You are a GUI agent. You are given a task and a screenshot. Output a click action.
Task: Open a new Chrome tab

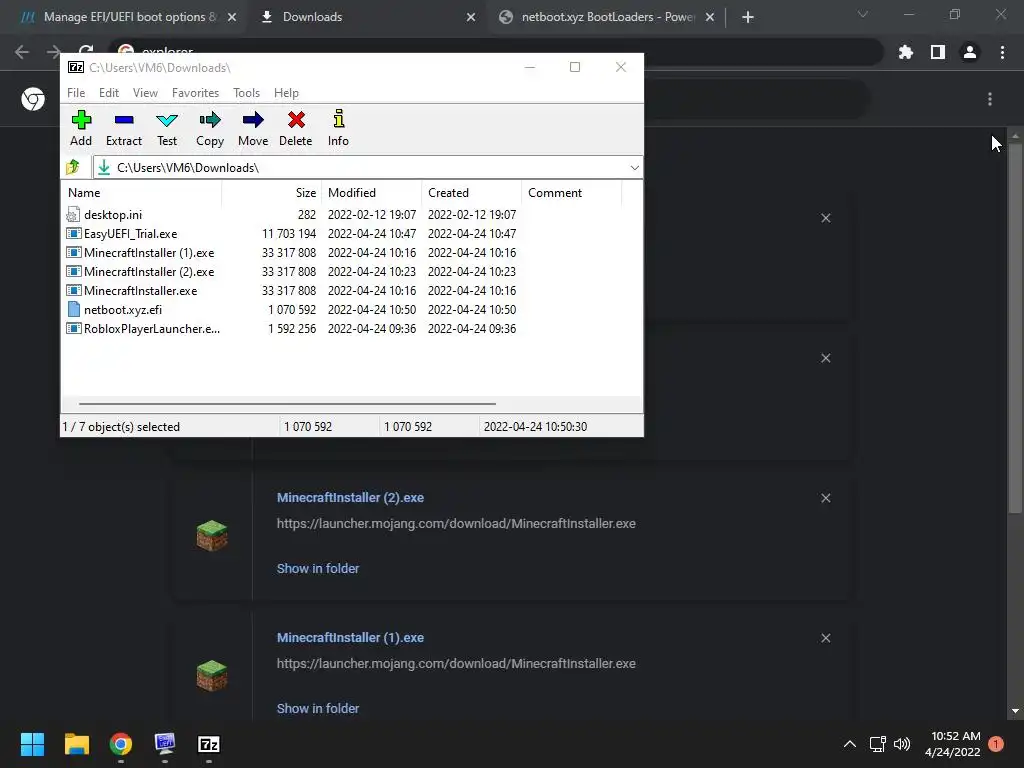pyautogui.click(x=748, y=17)
